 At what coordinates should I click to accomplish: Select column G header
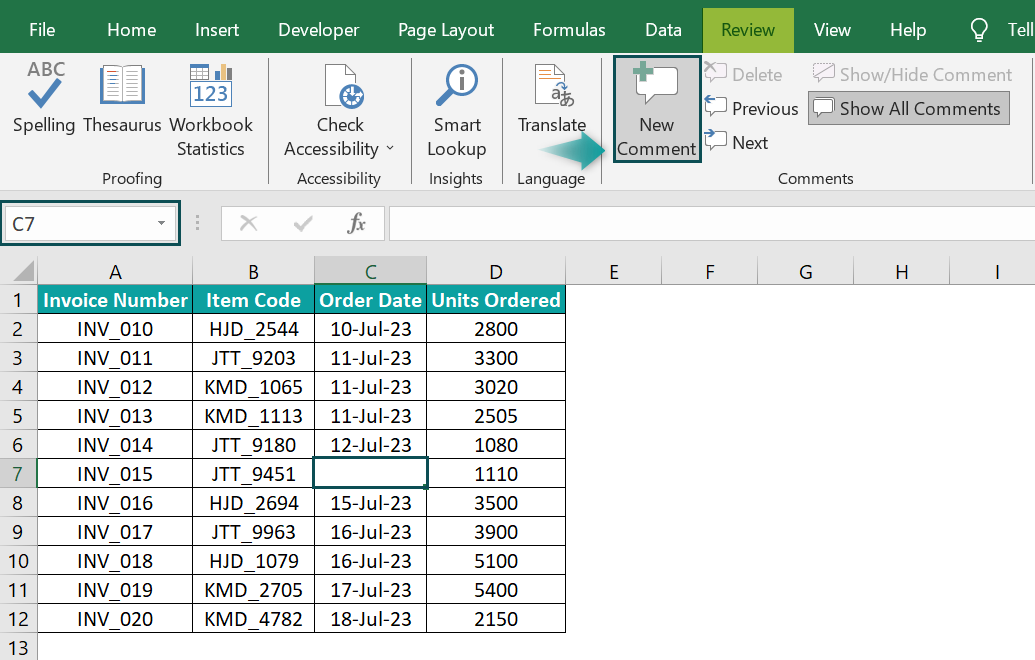click(805, 271)
